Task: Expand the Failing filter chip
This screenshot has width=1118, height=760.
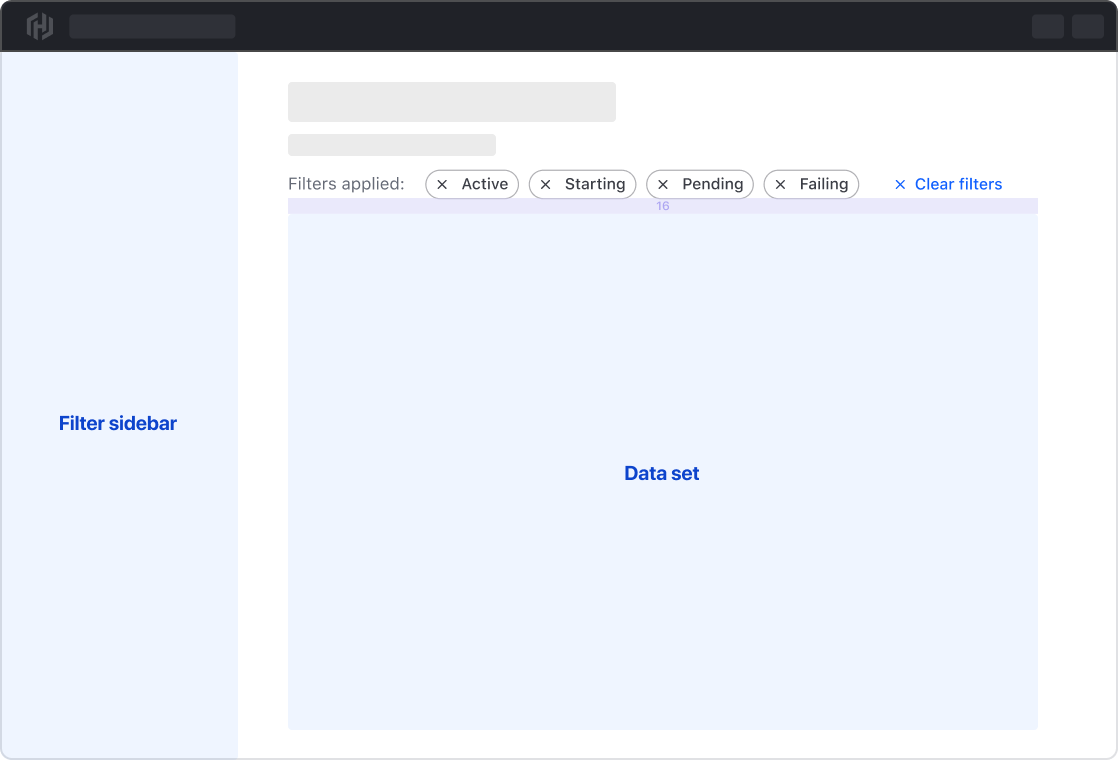Action: [811, 184]
